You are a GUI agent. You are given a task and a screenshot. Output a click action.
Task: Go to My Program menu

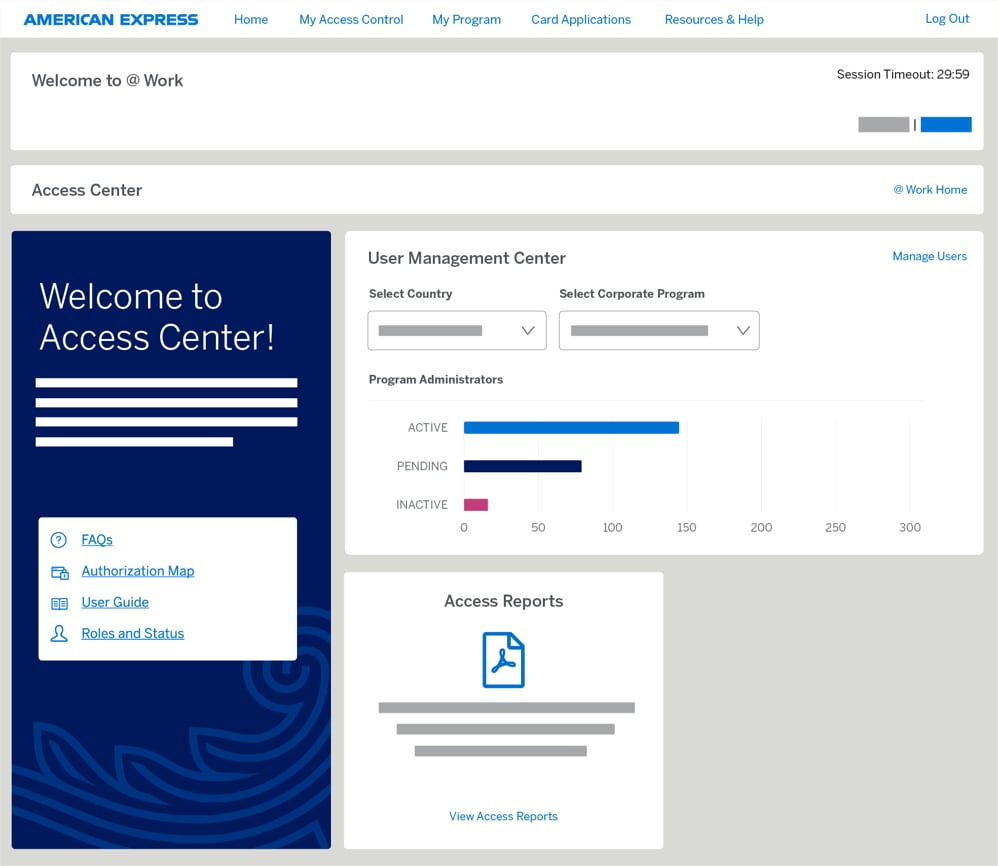pyautogui.click(x=466, y=19)
